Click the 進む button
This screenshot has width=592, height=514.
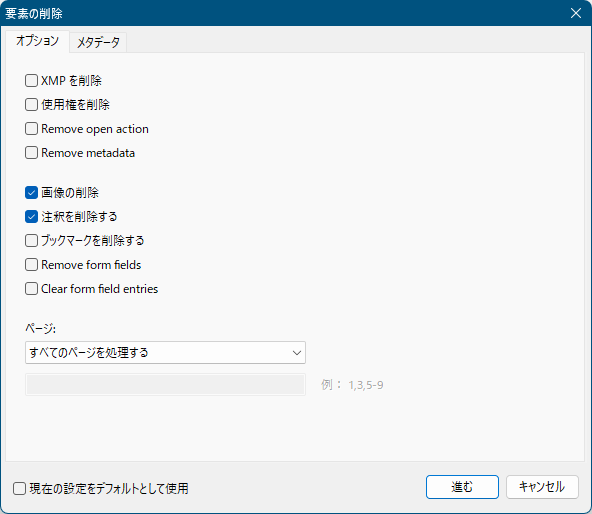coord(462,487)
